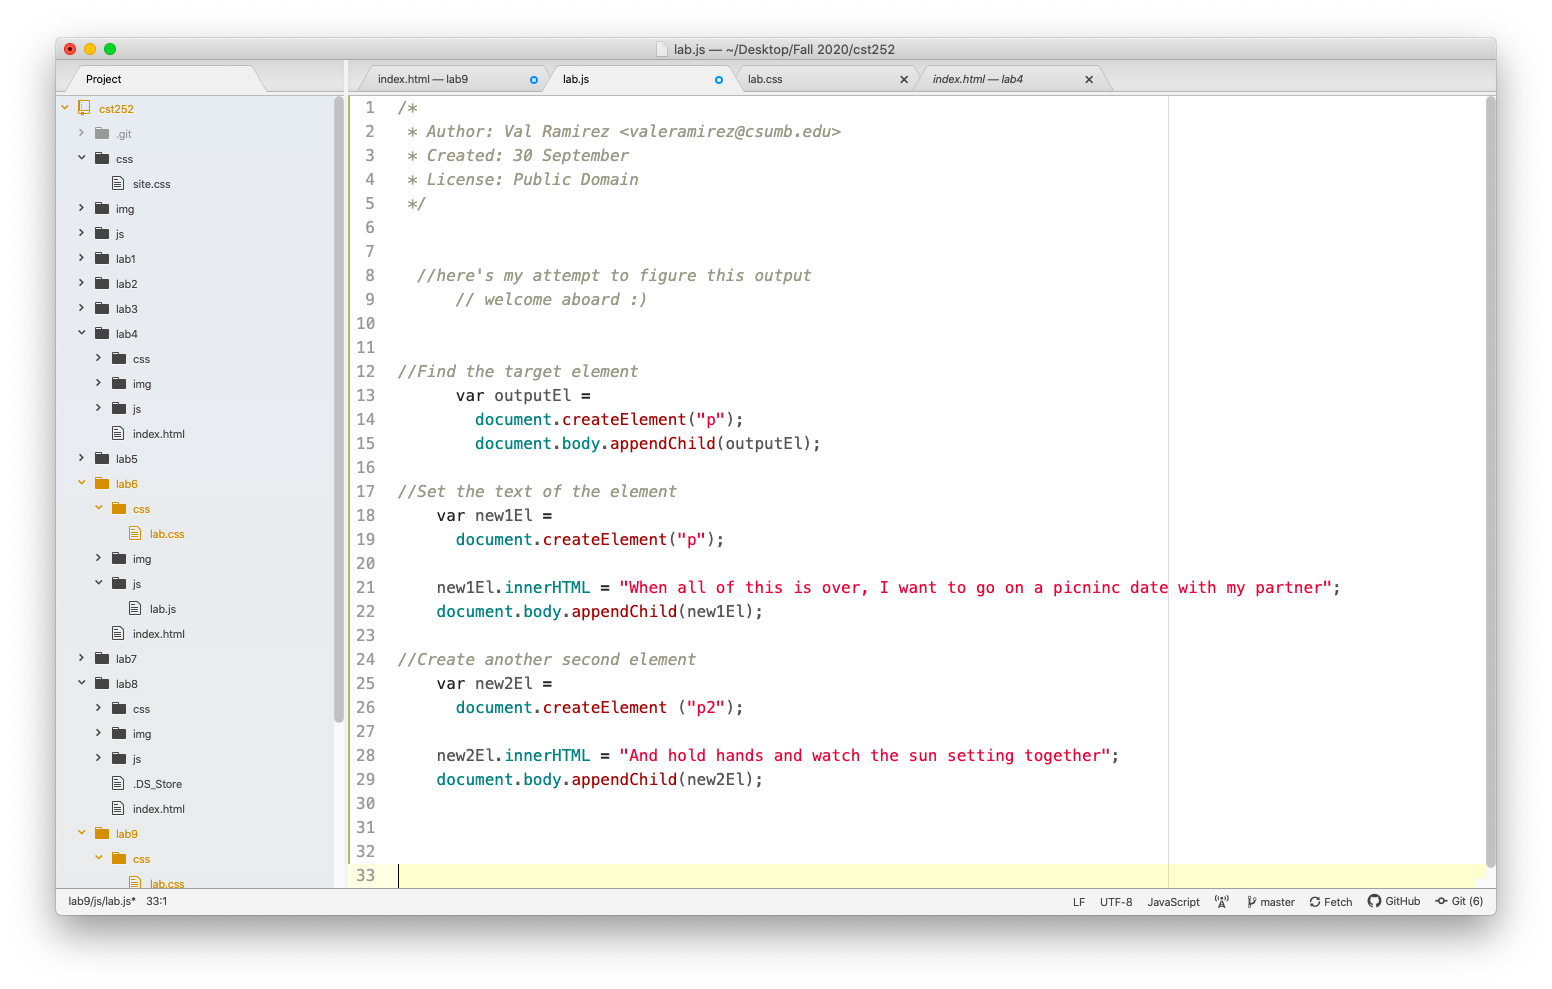Open the Git panel showing 6 changes

click(x=1459, y=901)
